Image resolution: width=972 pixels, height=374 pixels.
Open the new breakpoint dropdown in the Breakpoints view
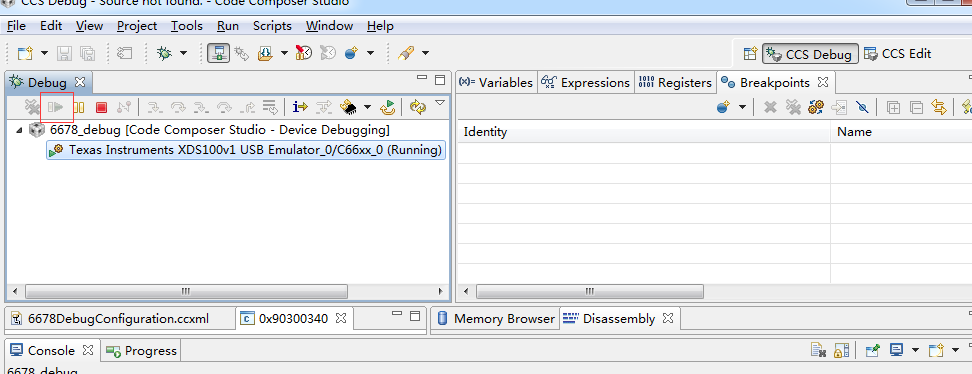tap(742, 107)
